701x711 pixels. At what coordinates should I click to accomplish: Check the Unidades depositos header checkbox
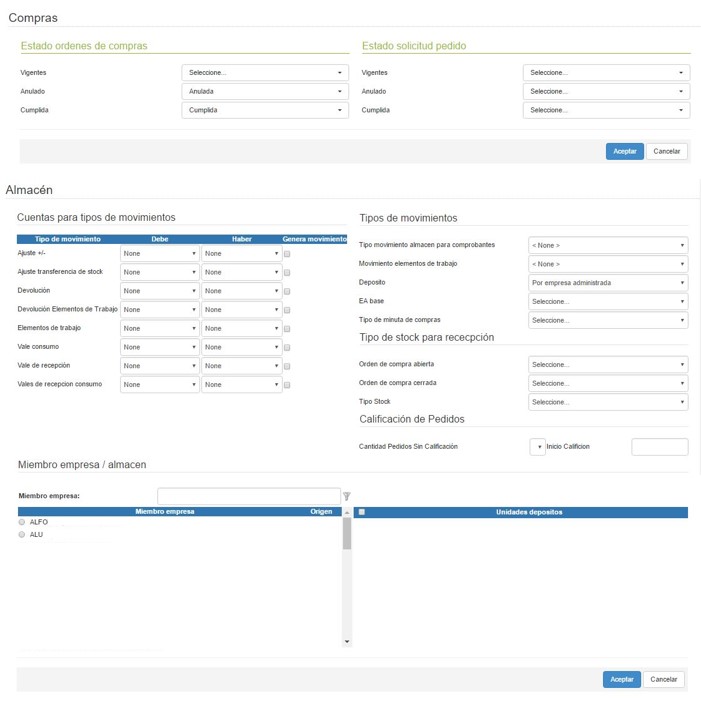[362, 512]
